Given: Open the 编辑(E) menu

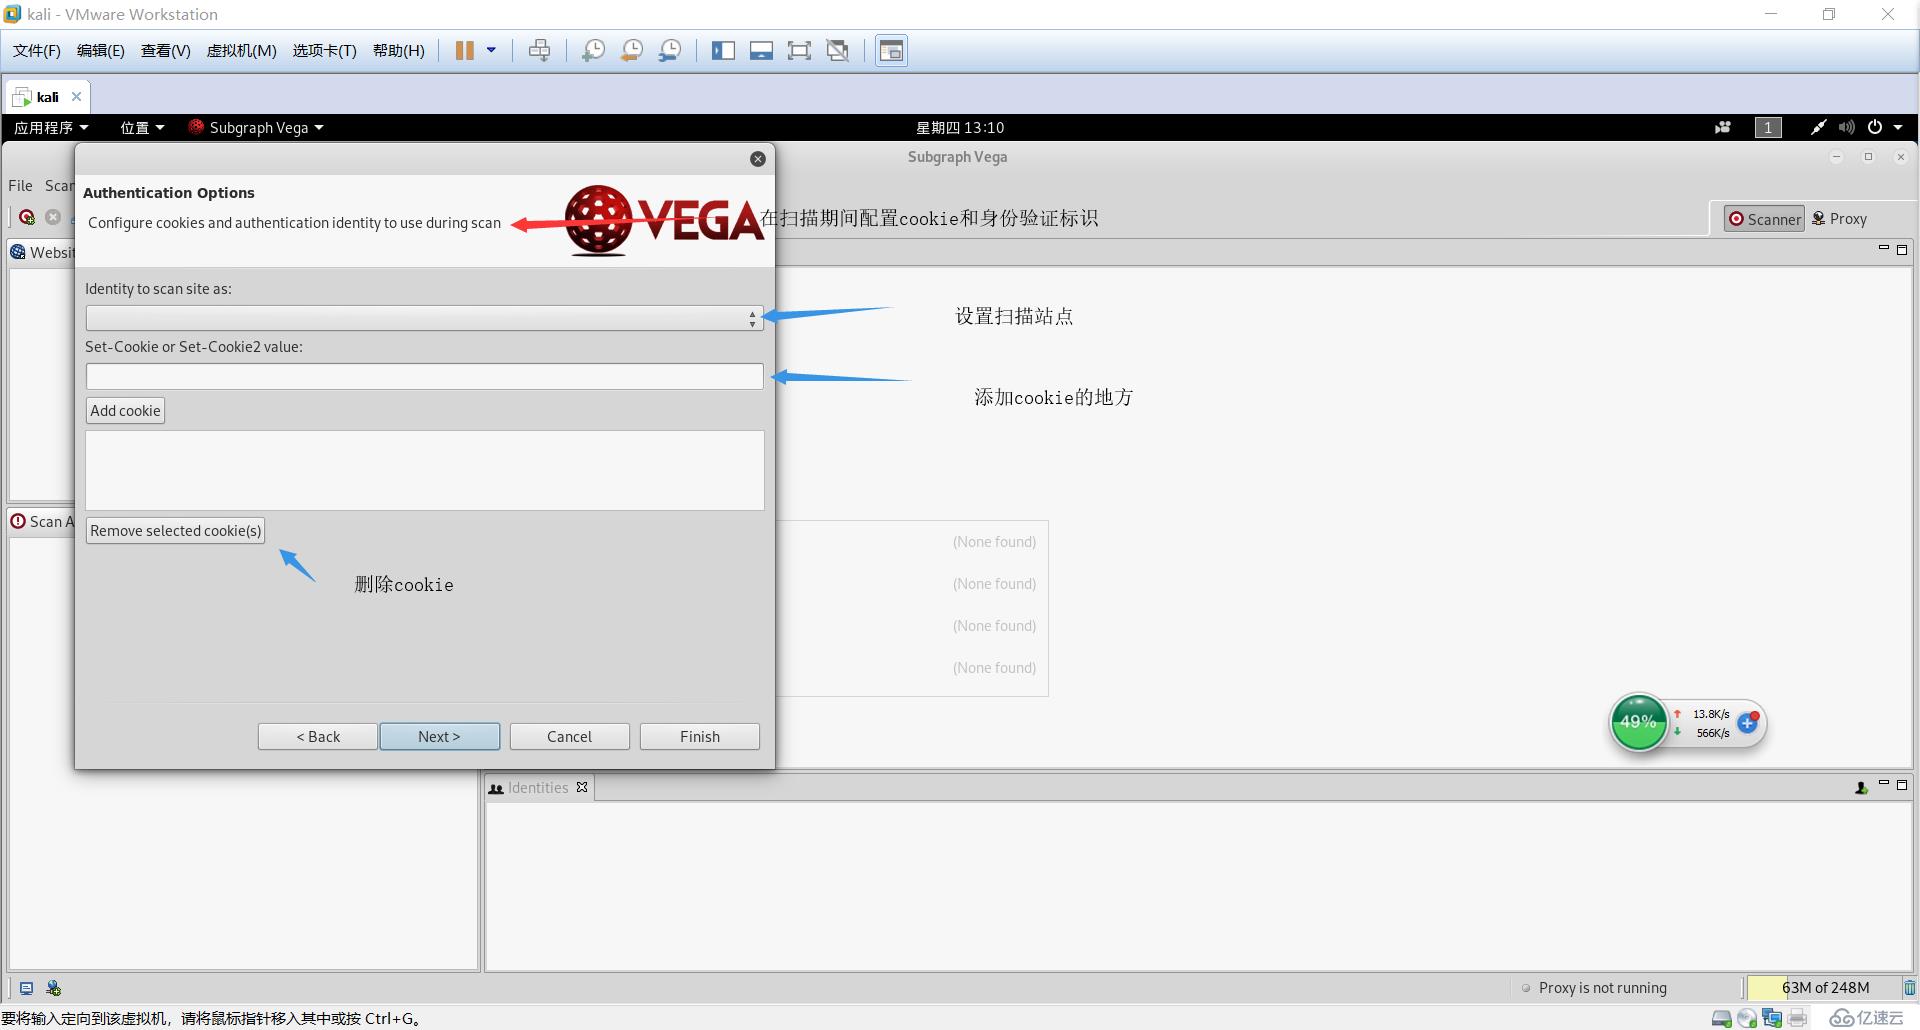Looking at the screenshot, I should point(101,51).
